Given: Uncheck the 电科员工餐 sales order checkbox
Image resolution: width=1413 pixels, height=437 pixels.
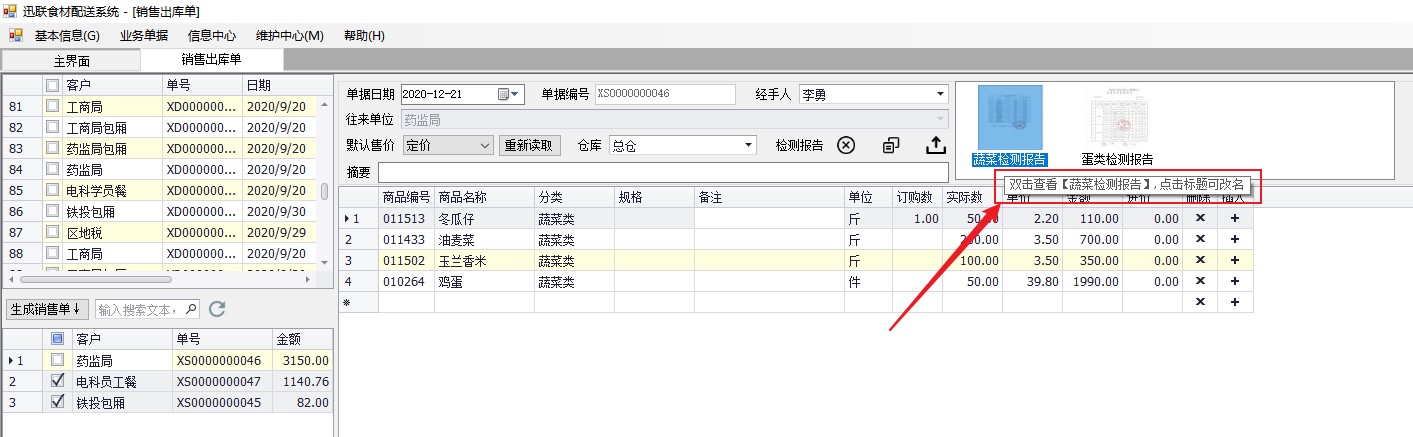Looking at the screenshot, I should (x=57, y=381).
